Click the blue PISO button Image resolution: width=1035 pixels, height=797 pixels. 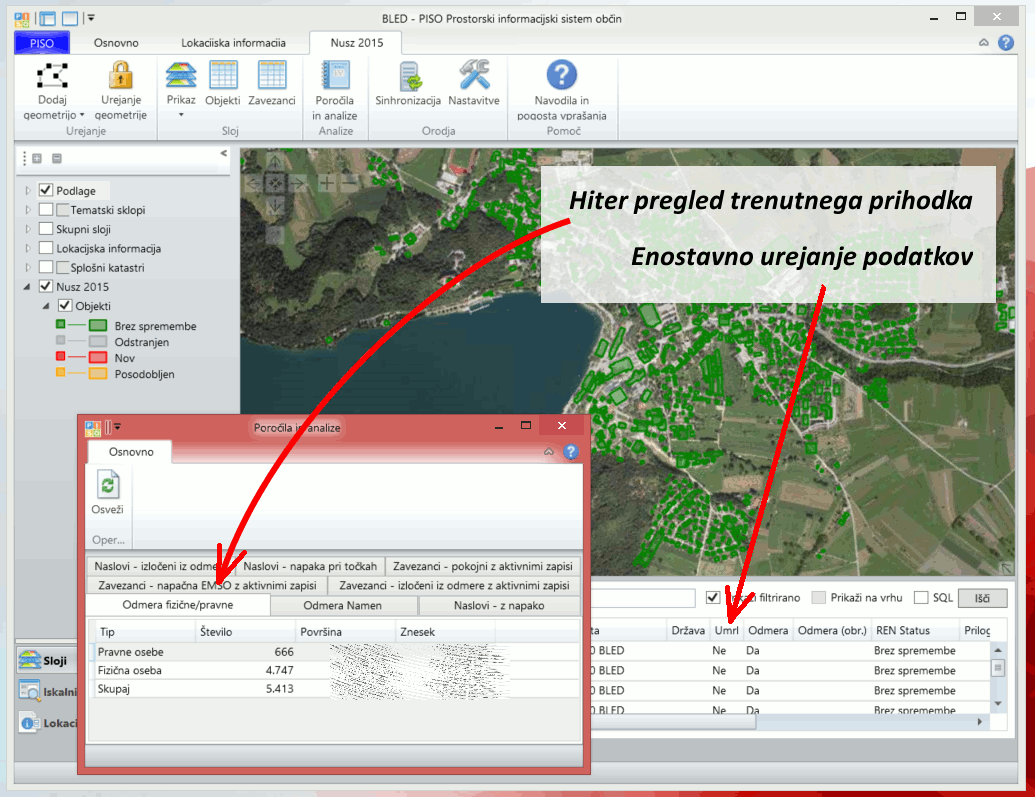point(42,43)
